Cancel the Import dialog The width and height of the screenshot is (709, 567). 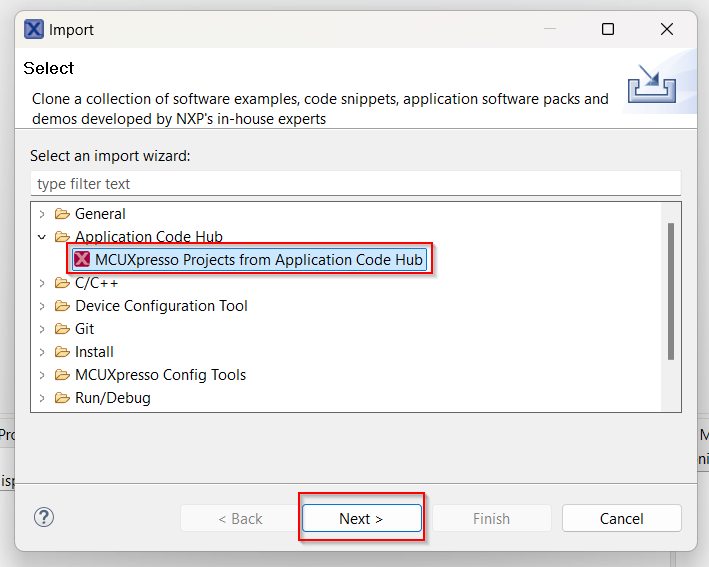point(621,518)
